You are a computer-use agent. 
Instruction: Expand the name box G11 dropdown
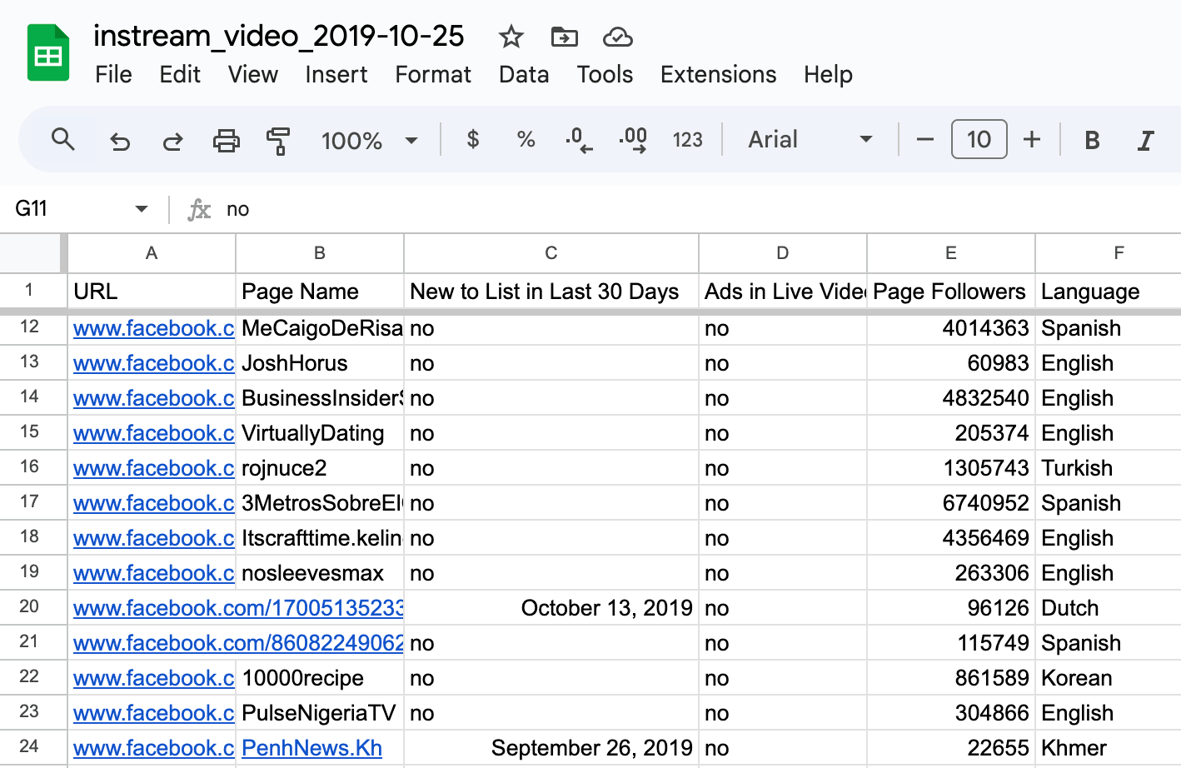(141, 209)
